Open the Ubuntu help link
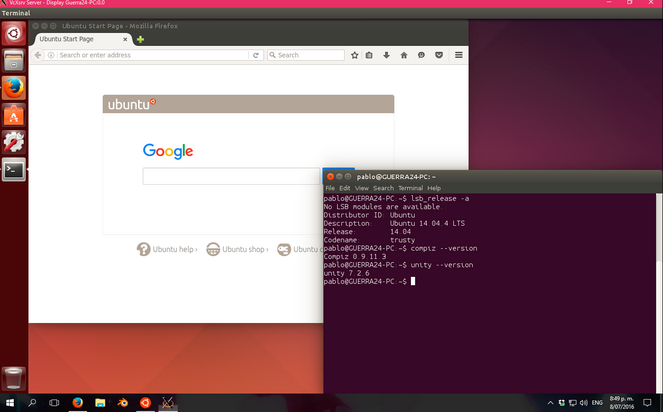Viewport: 663px width, 413px height. coord(167,249)
